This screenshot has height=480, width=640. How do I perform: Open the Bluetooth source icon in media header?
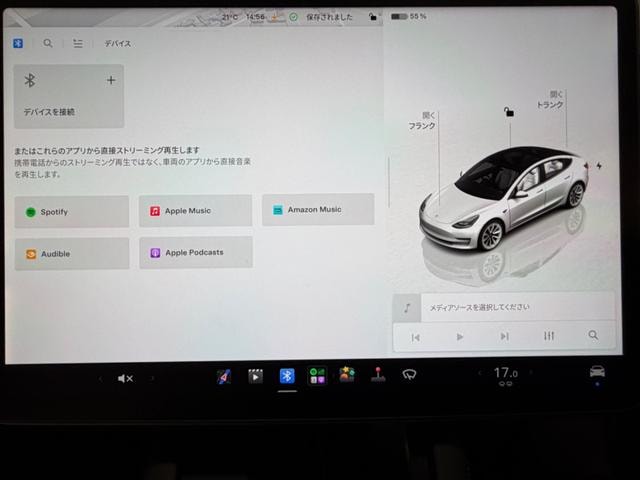pos(18,43)
